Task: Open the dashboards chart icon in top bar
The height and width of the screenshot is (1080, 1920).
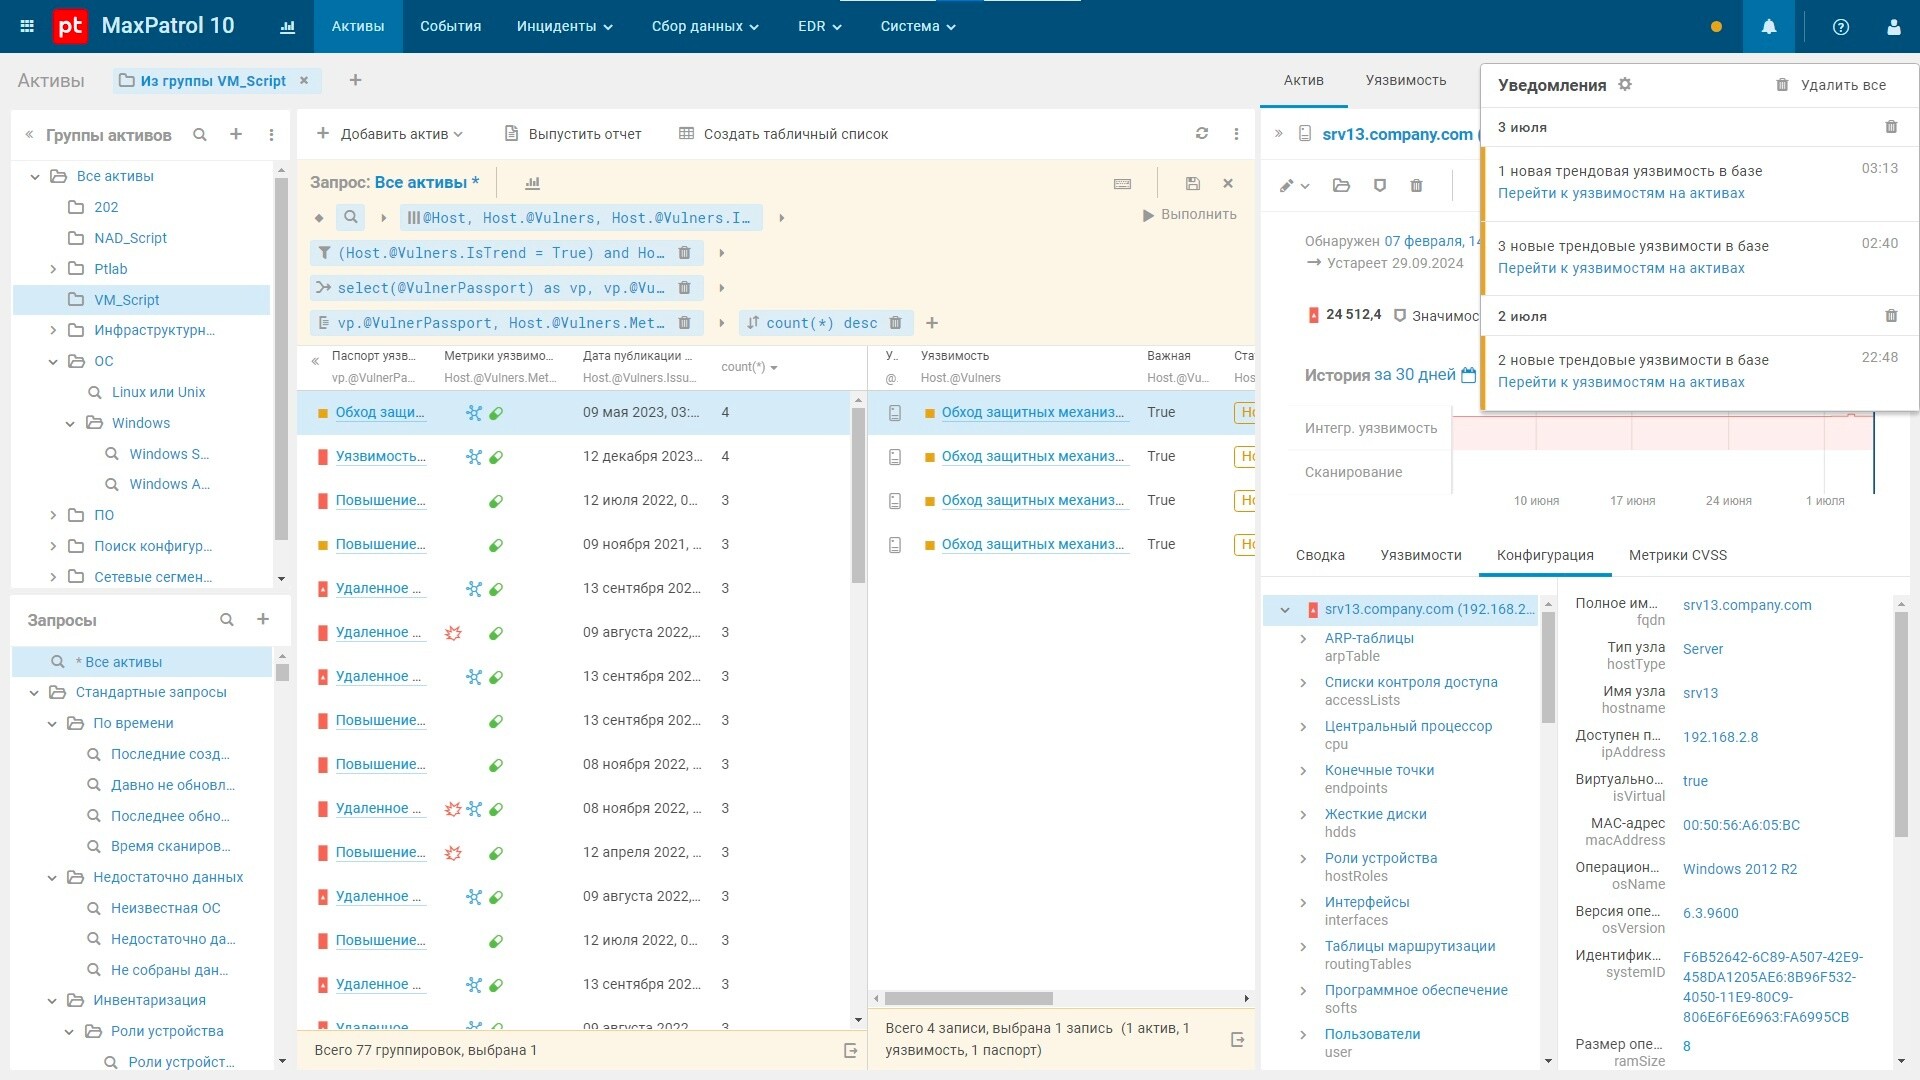Action: coord(288,27)
